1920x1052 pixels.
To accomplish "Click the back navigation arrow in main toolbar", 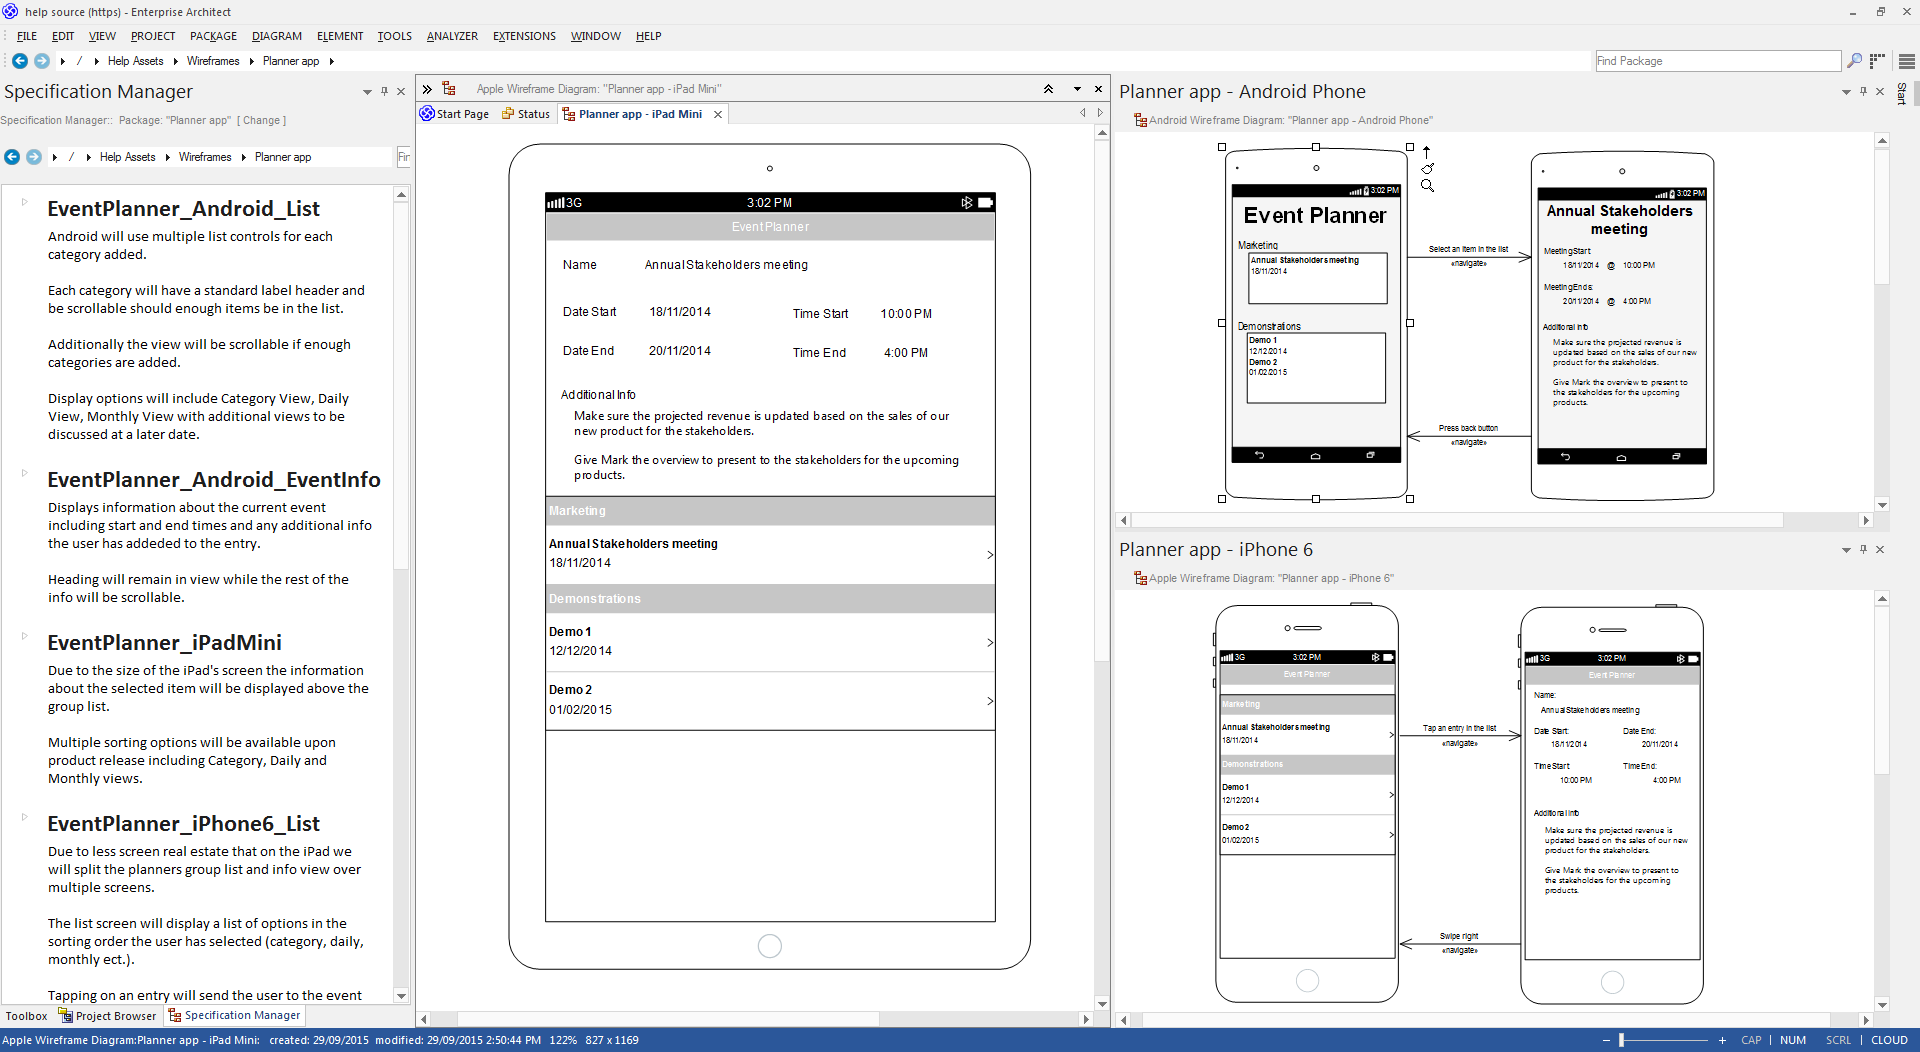I will [19, 61].
